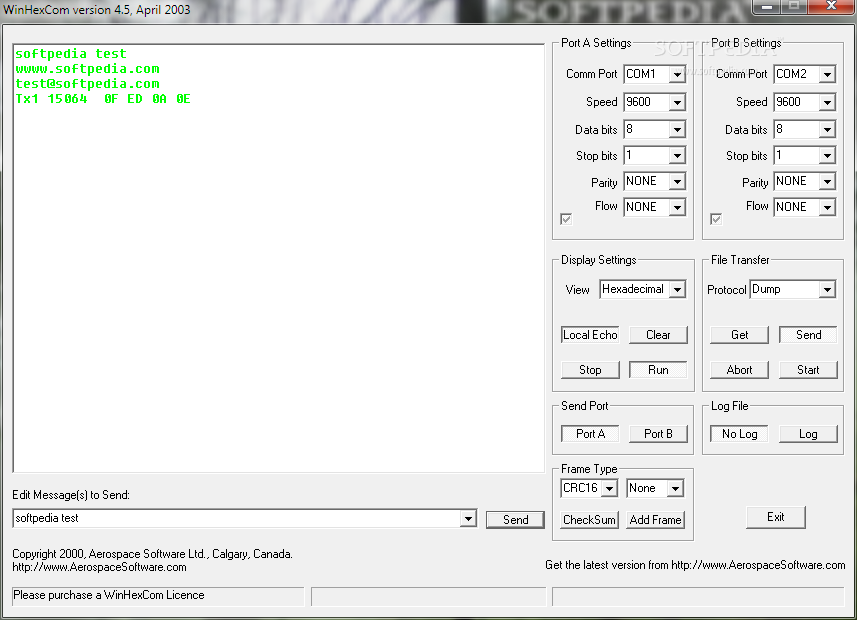Click 'Get the latest version' URL text
This screenshot has width=857, height=620.
click(695, 565)
